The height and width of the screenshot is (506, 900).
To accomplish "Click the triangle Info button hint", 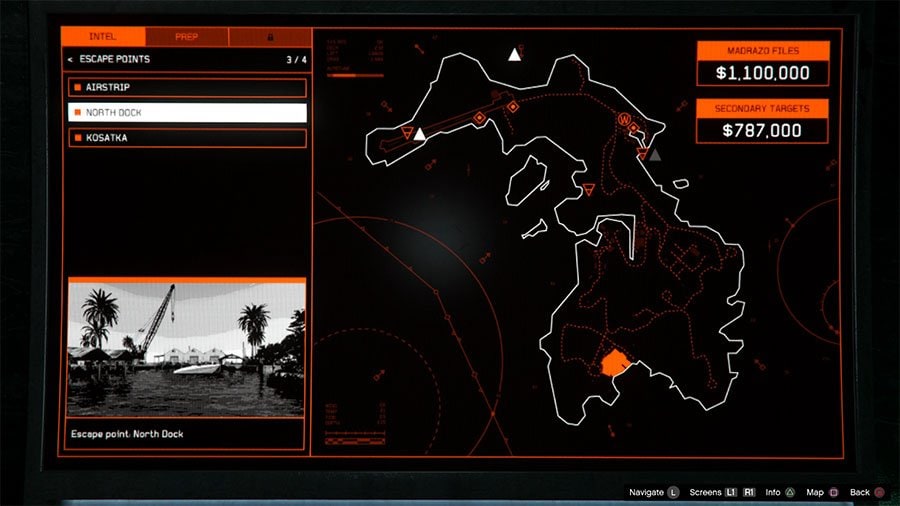I will point(790,492).
